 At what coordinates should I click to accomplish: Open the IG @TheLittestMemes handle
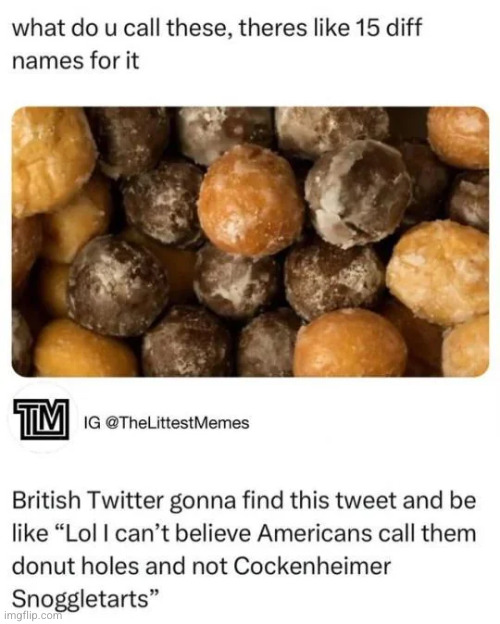pos(166,423)
